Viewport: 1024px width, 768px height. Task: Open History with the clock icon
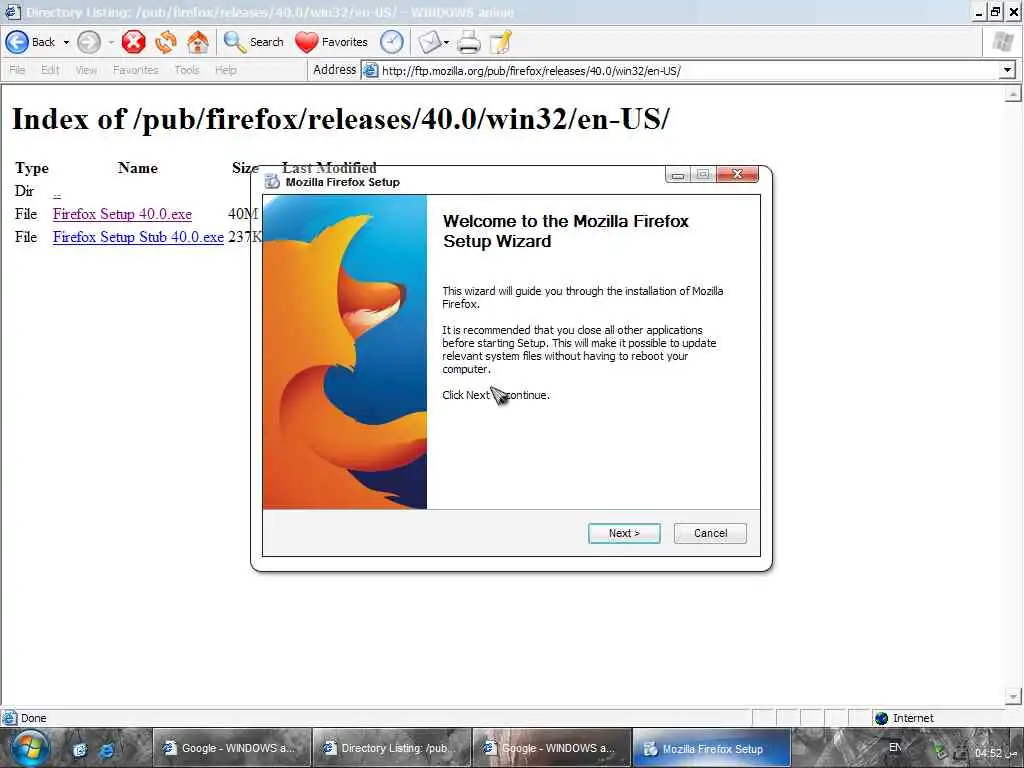pyautogui.click(x=392, y=42)
